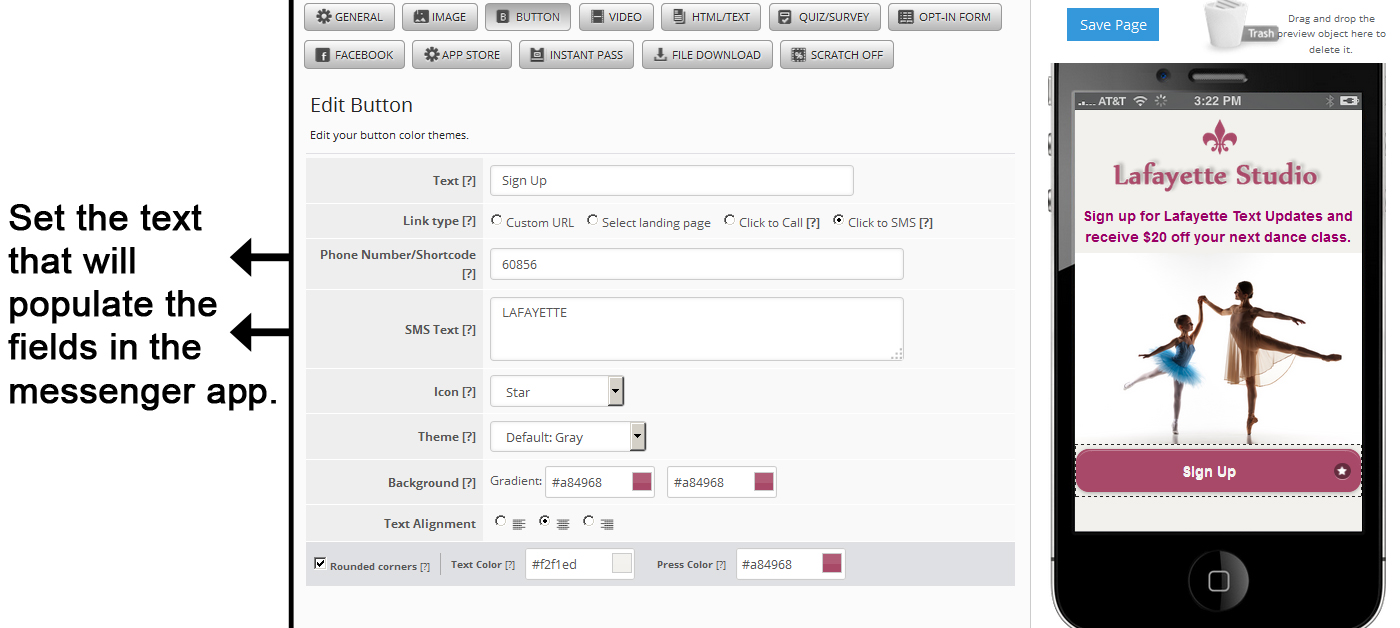Open help [?] next to SMS Text
Screen dimensions: 1400x628
(x=469, y=330)
